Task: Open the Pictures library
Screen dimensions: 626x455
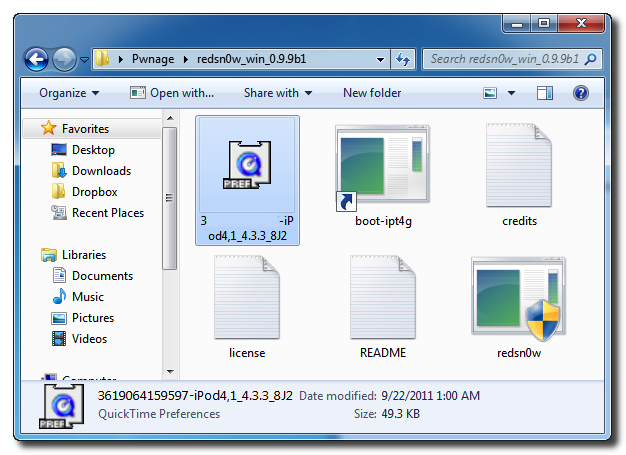Action: coord(93,318)
